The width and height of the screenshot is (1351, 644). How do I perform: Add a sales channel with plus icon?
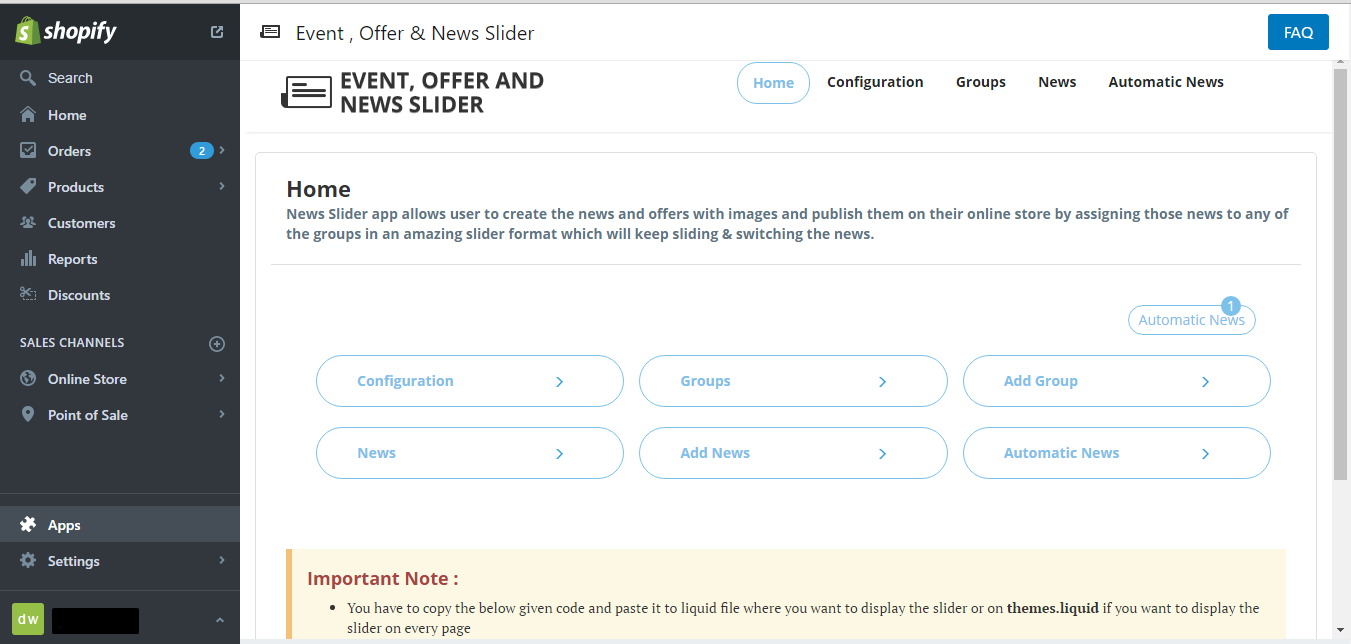point(217,344)
